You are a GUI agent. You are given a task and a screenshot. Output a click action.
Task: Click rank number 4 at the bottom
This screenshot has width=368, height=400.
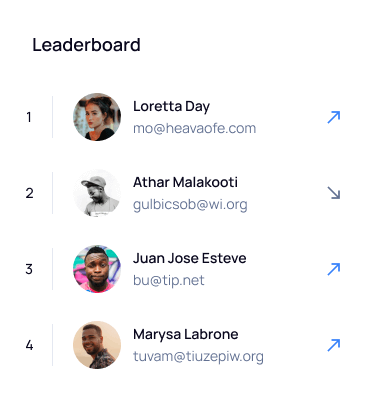pyautogui.click(x=29, y=345)
